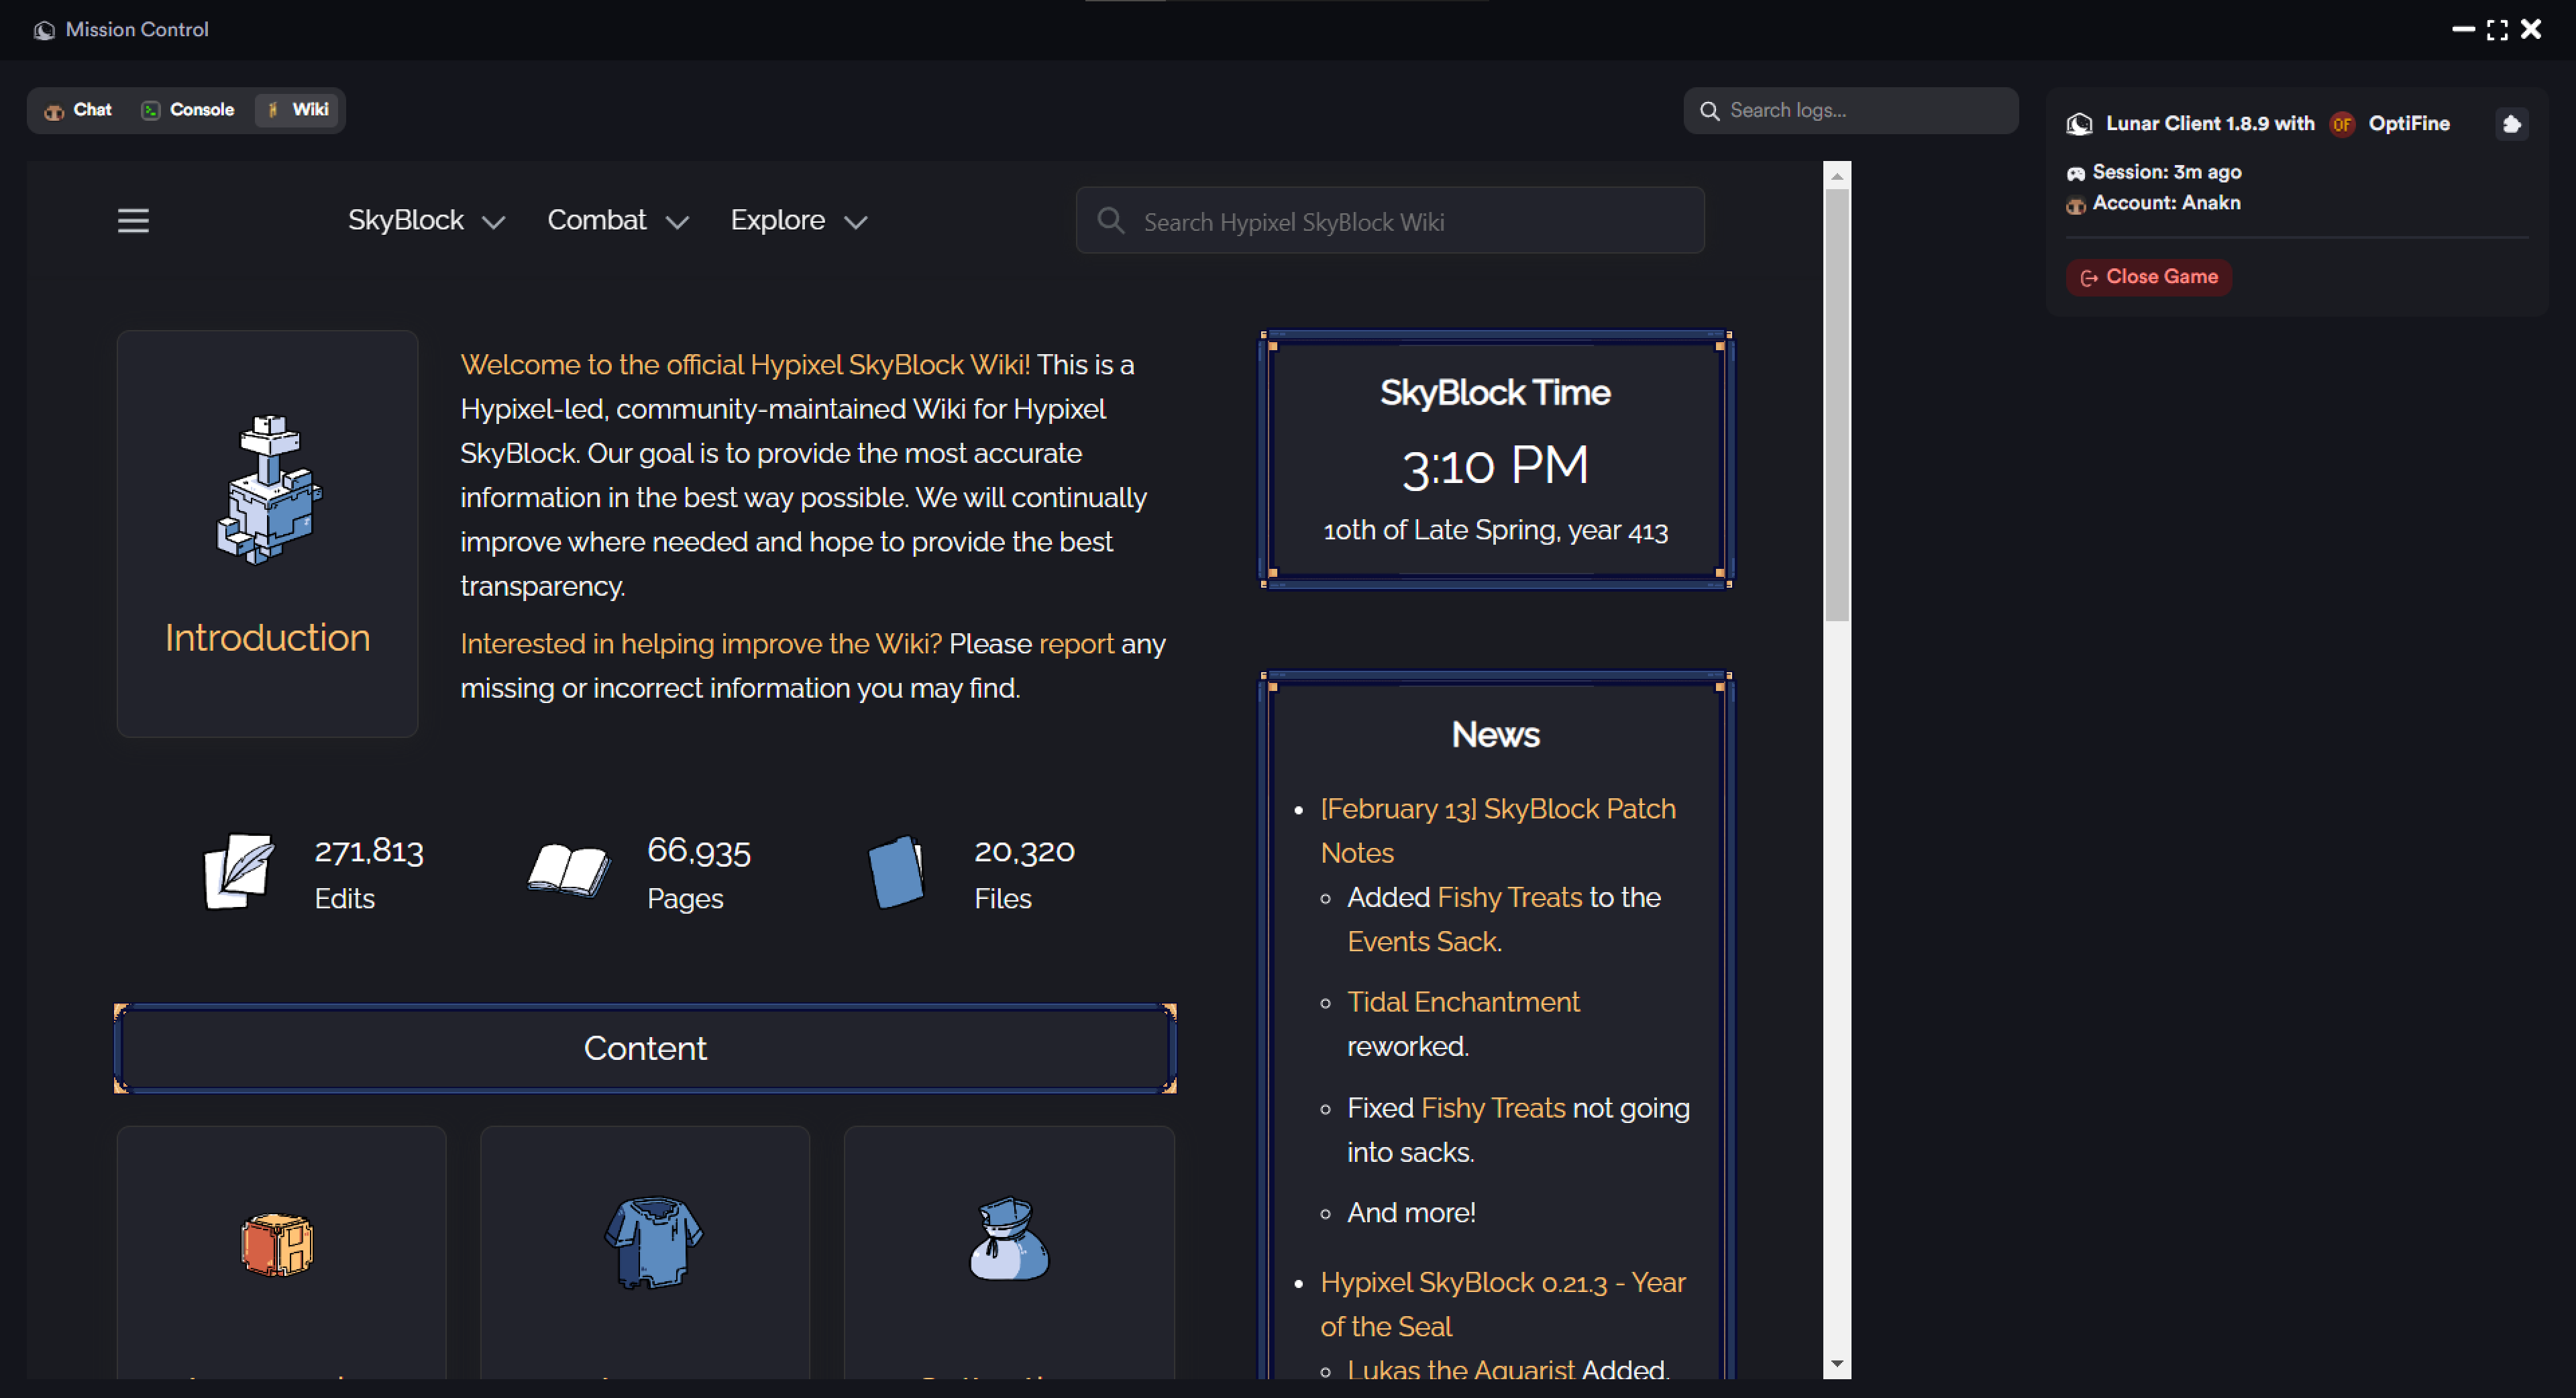Screen dimensions: 2576x1398
Task: Click the Introduction knight statue icon
Action: 270,490
